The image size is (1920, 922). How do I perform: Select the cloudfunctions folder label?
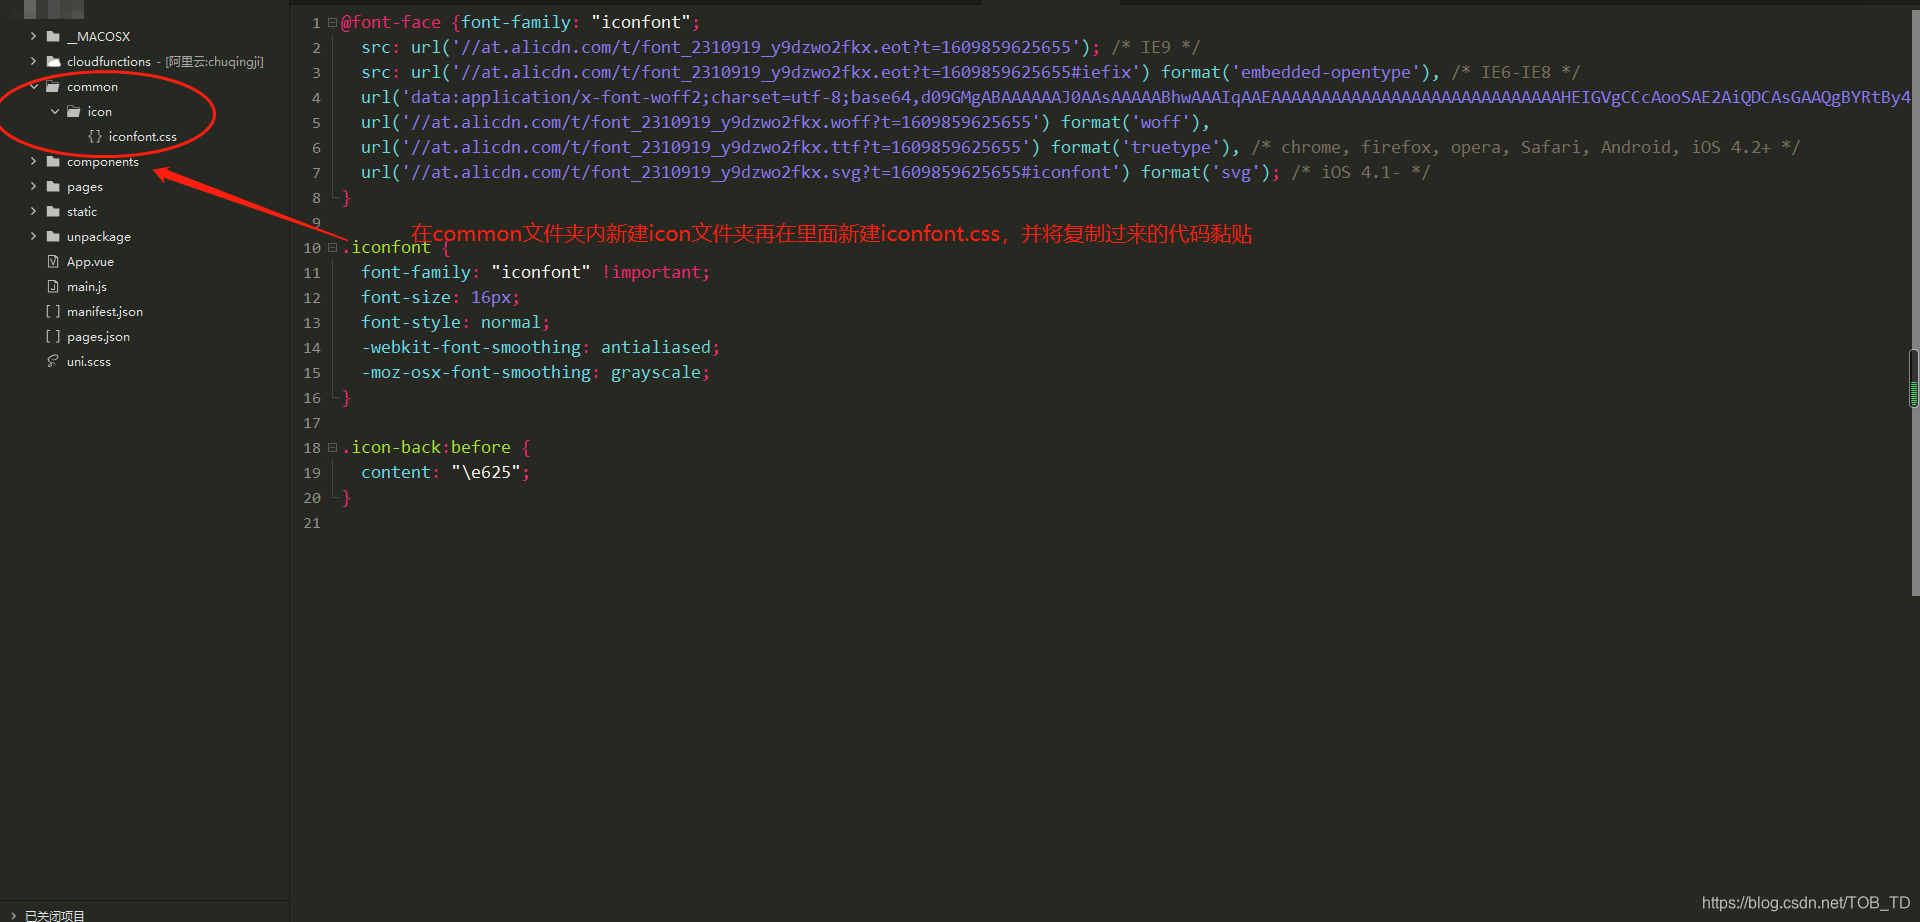click(109, 62)
